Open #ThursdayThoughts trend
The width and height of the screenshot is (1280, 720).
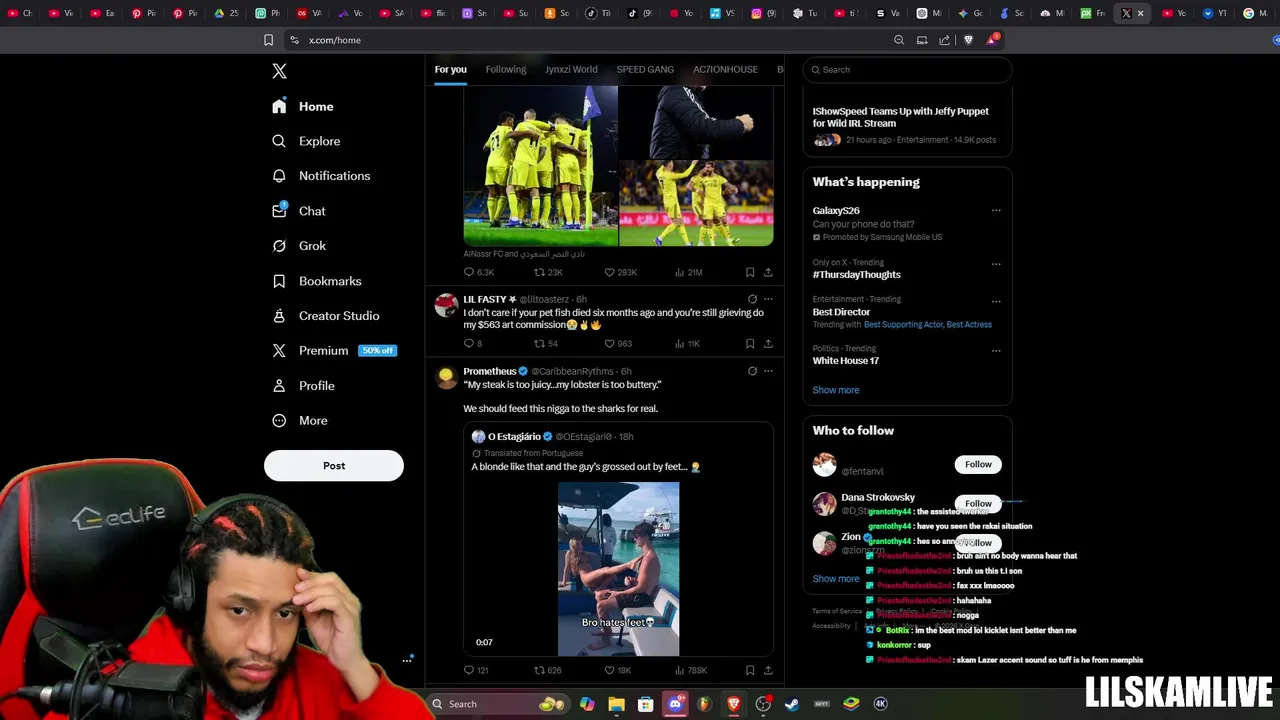click(856, 275)
